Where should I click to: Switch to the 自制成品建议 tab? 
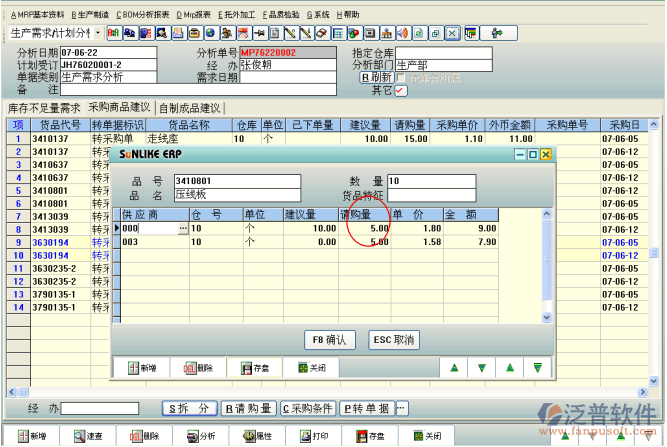coord(189,107)
